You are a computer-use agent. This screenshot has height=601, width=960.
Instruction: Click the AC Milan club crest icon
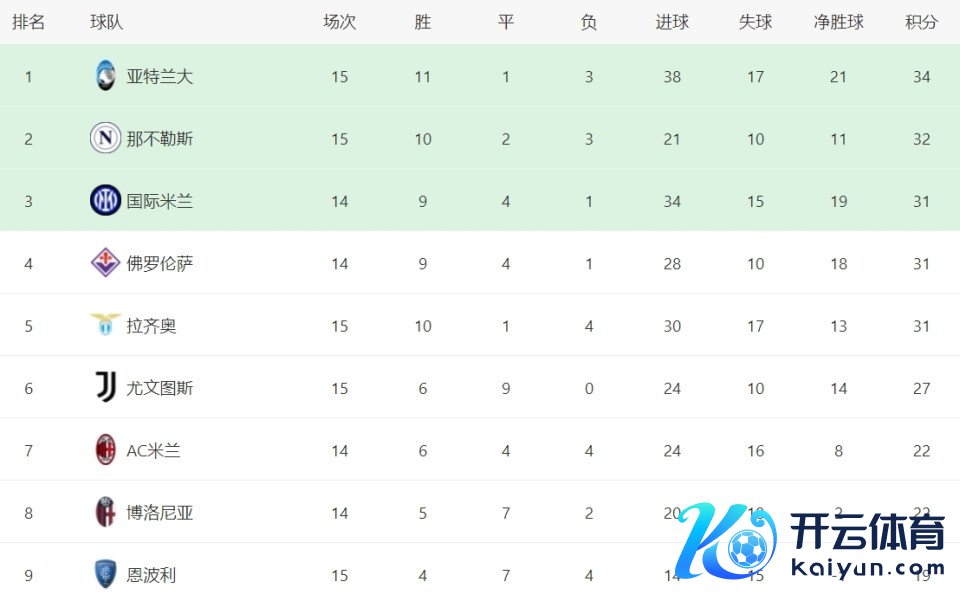click(x=105, y=450)
